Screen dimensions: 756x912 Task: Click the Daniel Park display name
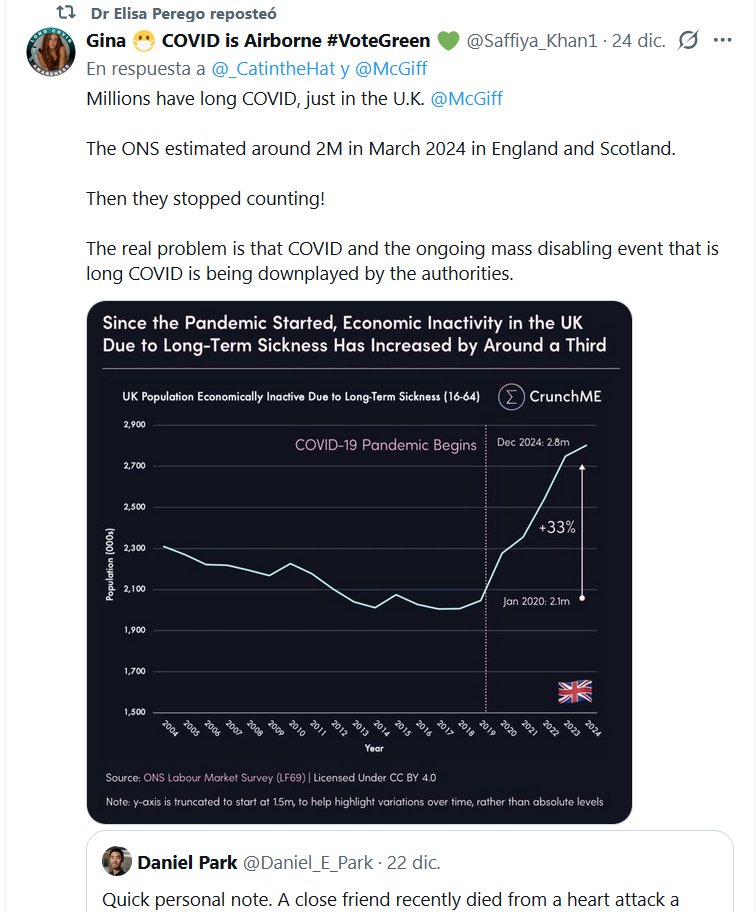click(188, 862)
